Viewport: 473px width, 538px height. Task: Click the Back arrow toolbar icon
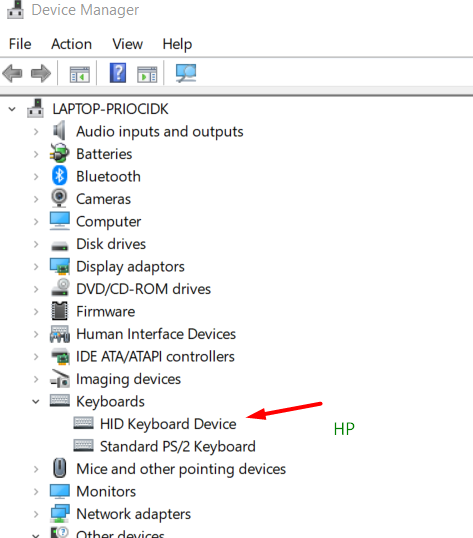pos(12,73)
